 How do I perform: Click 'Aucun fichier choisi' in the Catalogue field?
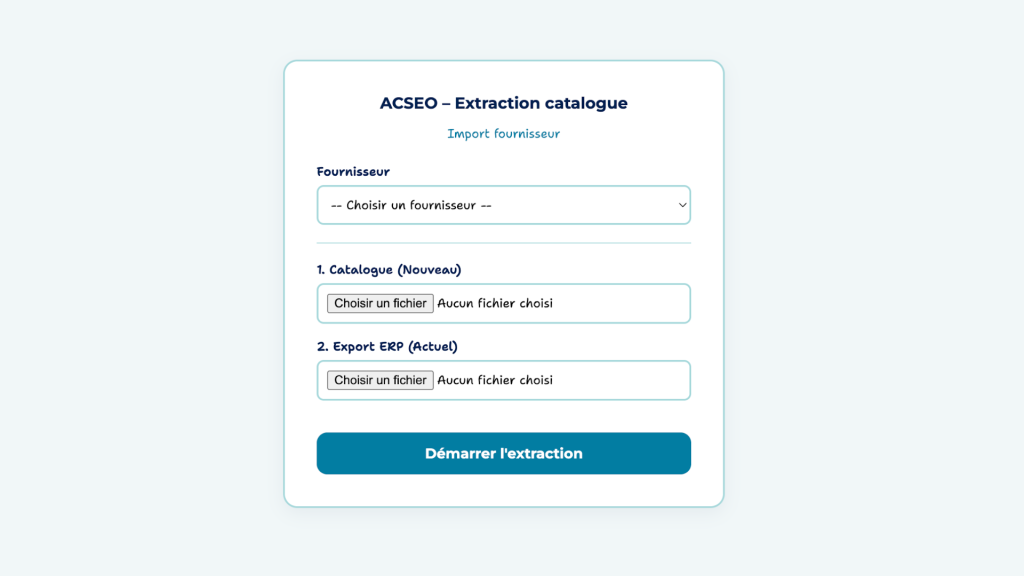point(495,303)
